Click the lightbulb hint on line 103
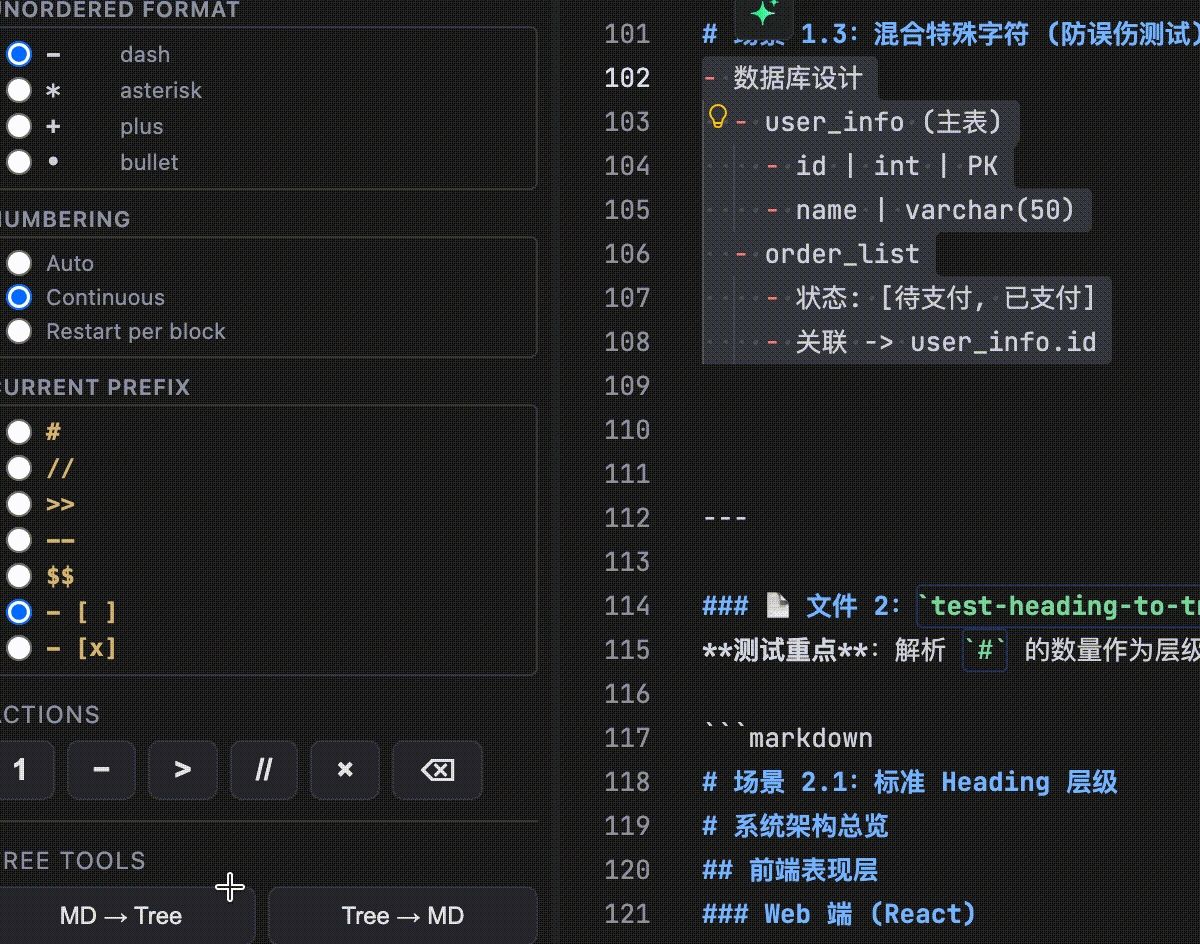The width and height of the screenshot is (1200, 944). coord(717,117)
